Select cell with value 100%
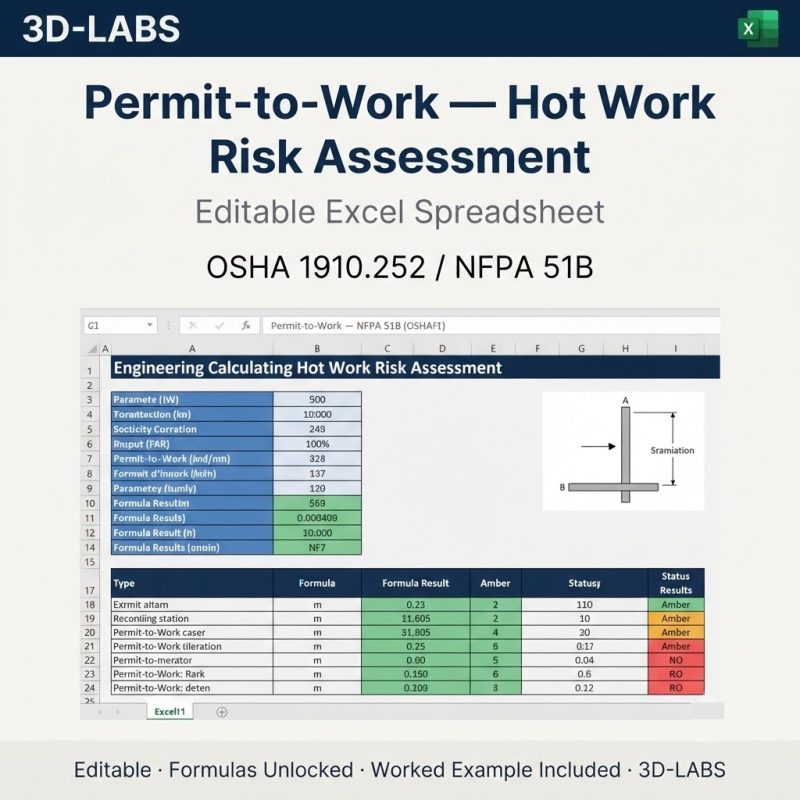 [x=317, y=444]
